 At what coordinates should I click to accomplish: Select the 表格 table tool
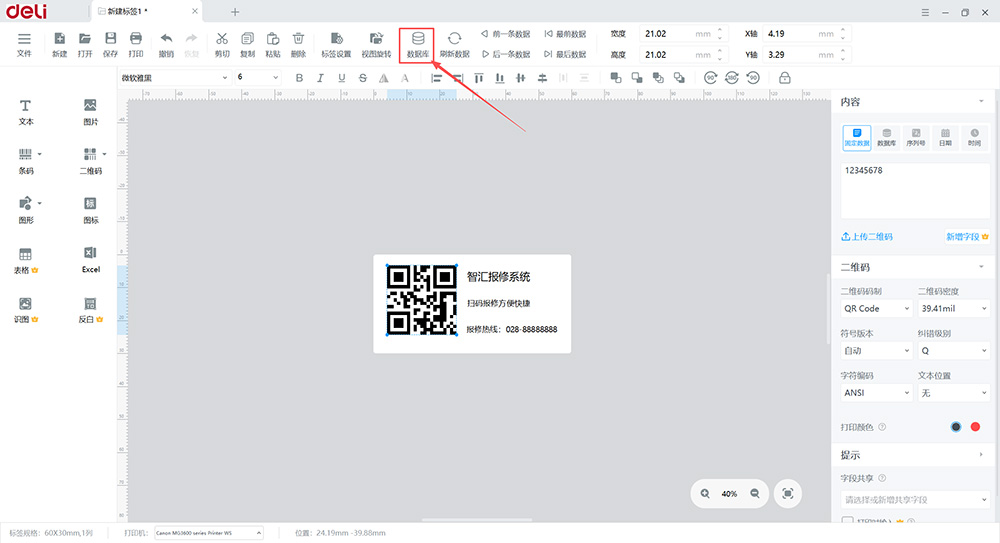[x=26, y=260]
